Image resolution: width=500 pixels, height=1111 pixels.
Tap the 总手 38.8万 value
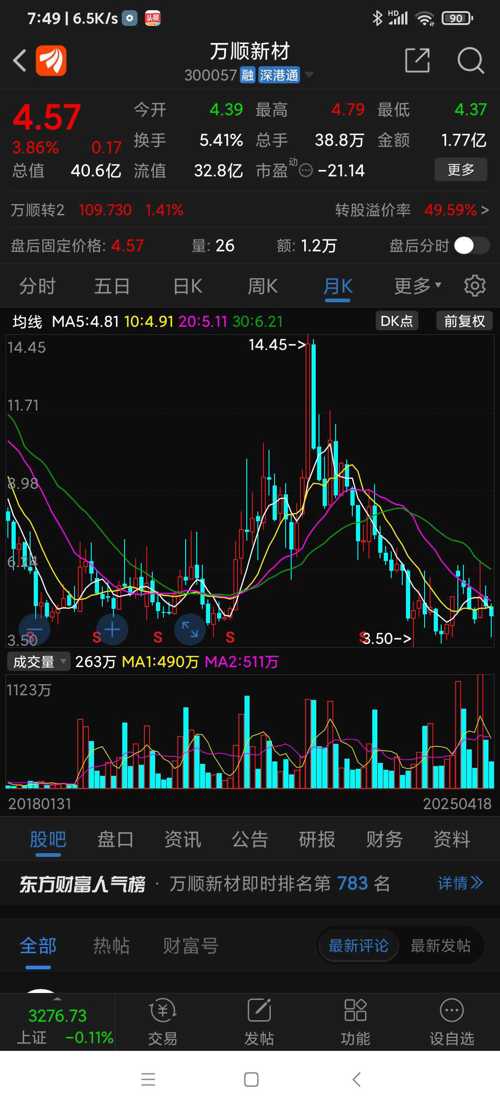pyautogui.click(x=339, y=140)
